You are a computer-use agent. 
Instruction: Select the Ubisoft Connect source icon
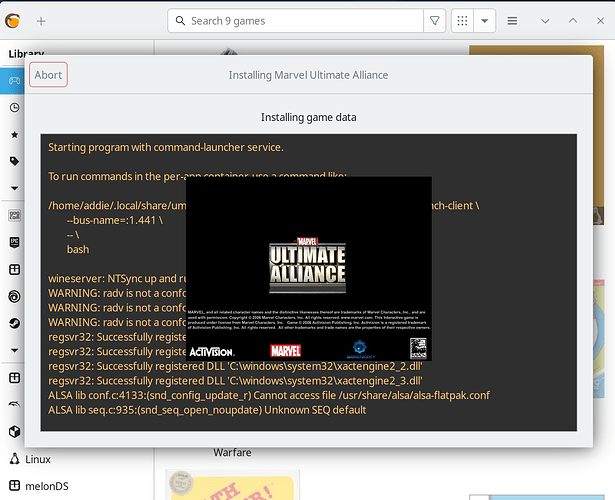(x=15, y=296)
